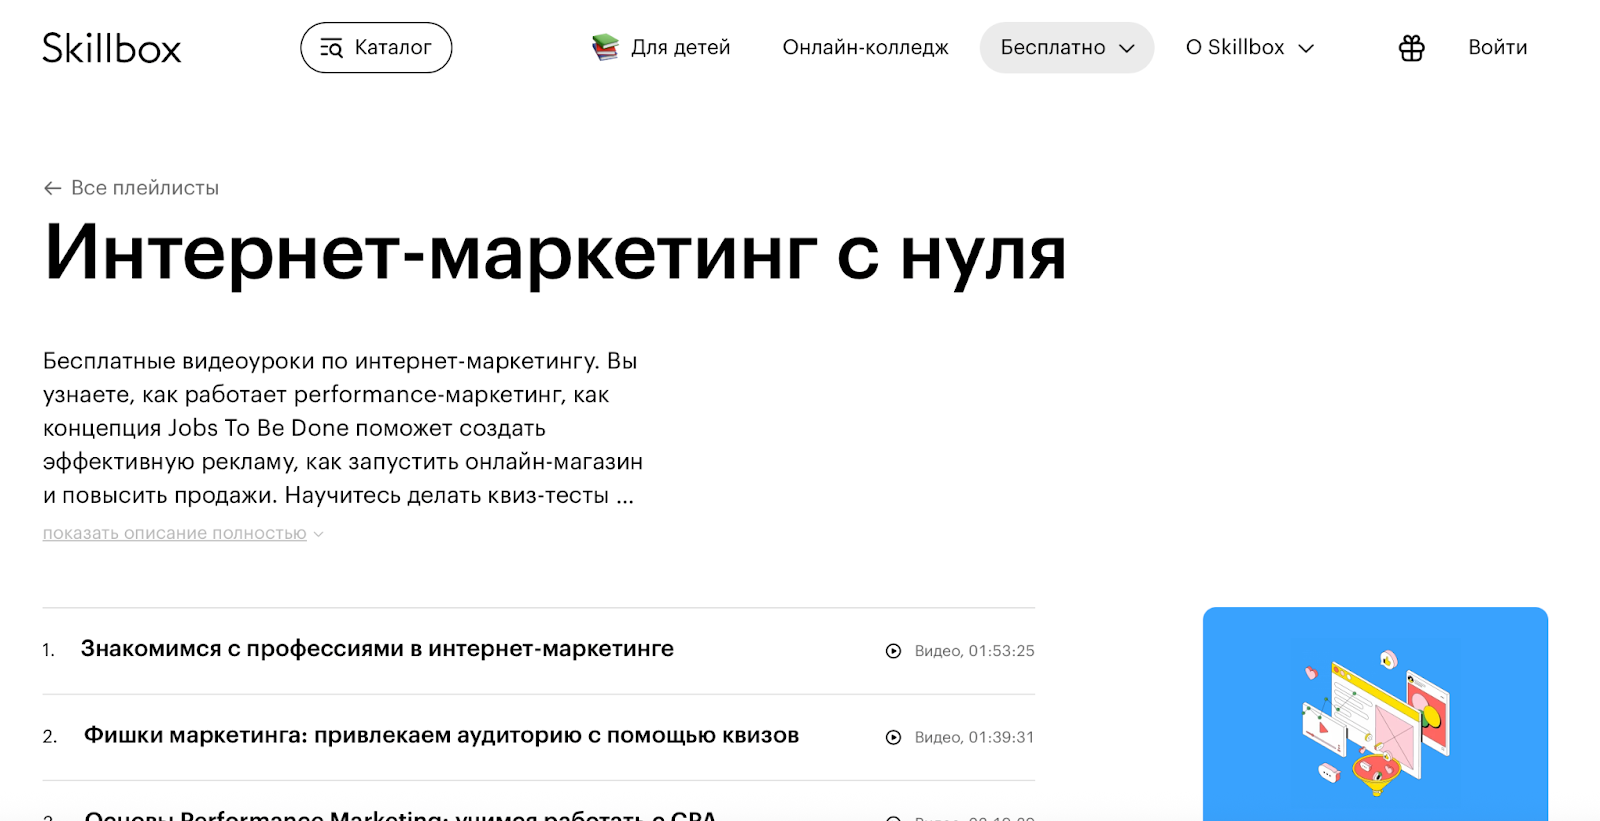Expand the О Skillbox dropdown chevron

pyautogui.click(x=1306, y=48)
